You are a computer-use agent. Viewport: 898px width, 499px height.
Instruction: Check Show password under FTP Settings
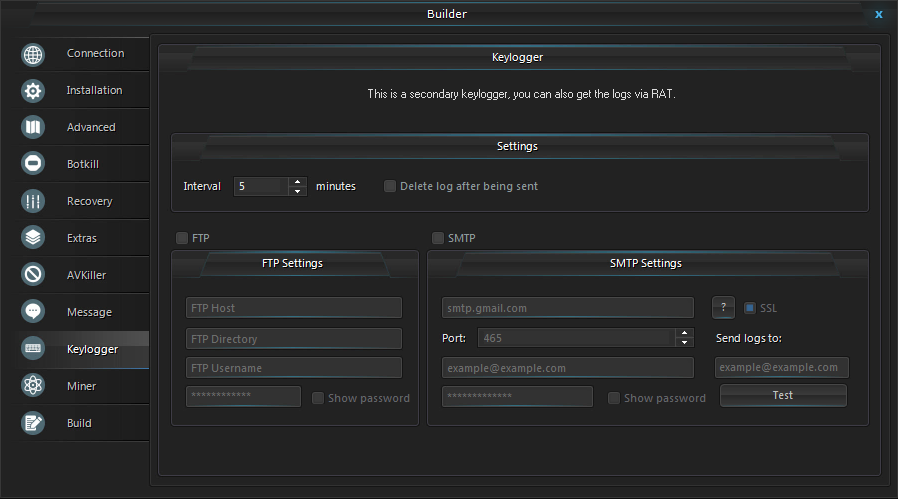point(318,398)
